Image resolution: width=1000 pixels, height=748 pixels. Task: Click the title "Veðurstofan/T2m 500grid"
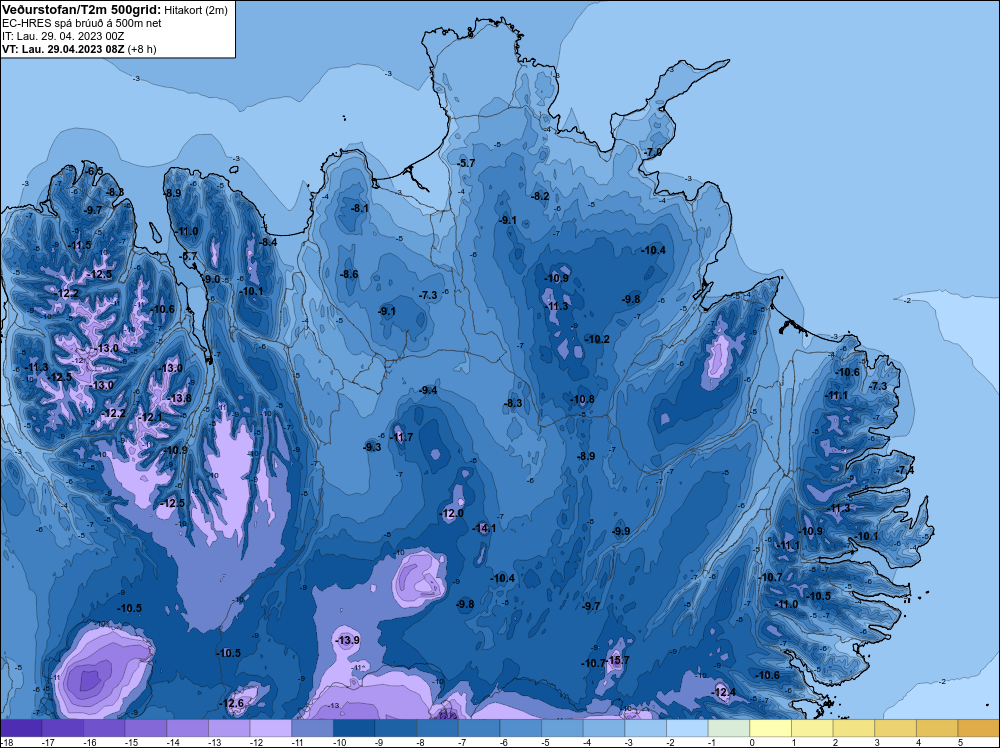coord(82,9)
